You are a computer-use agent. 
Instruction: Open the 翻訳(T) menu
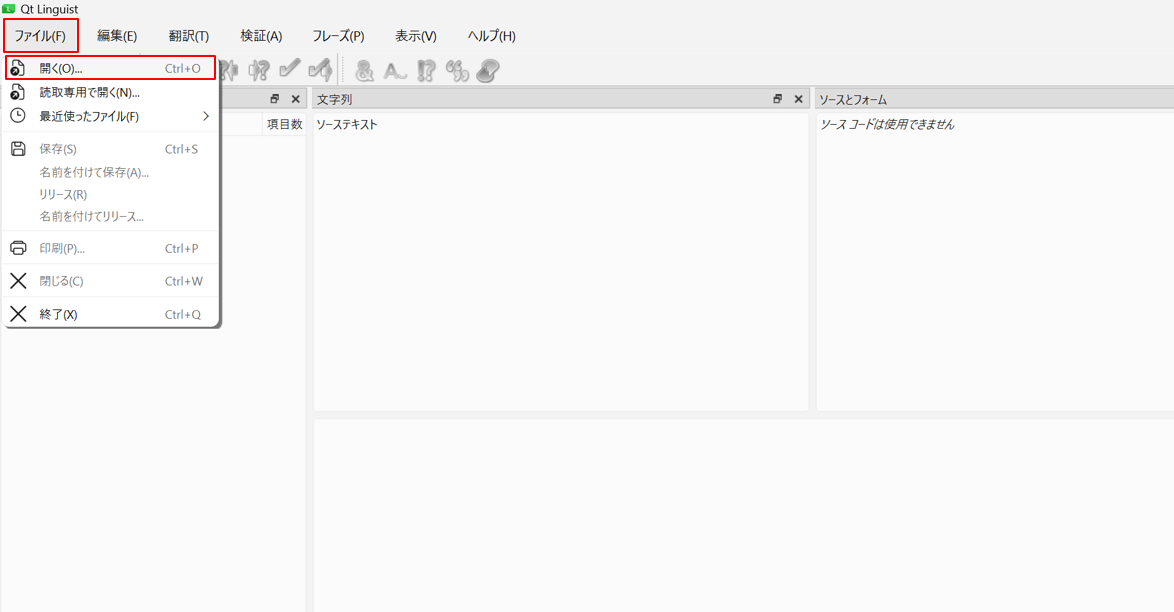pos(189,36)
